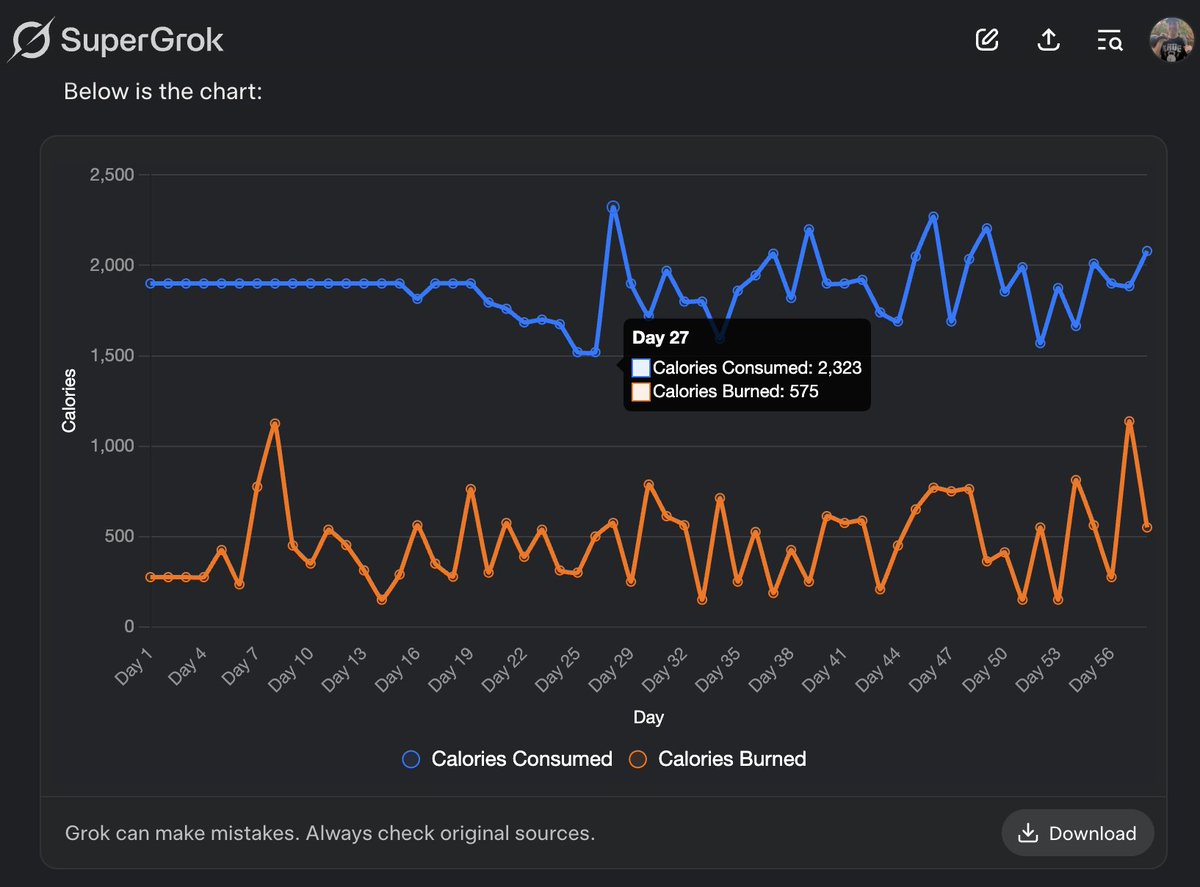Click the orange swatch next to Calories Burned: 575
Screen dimensions: 1200x887
coord(641,391)
